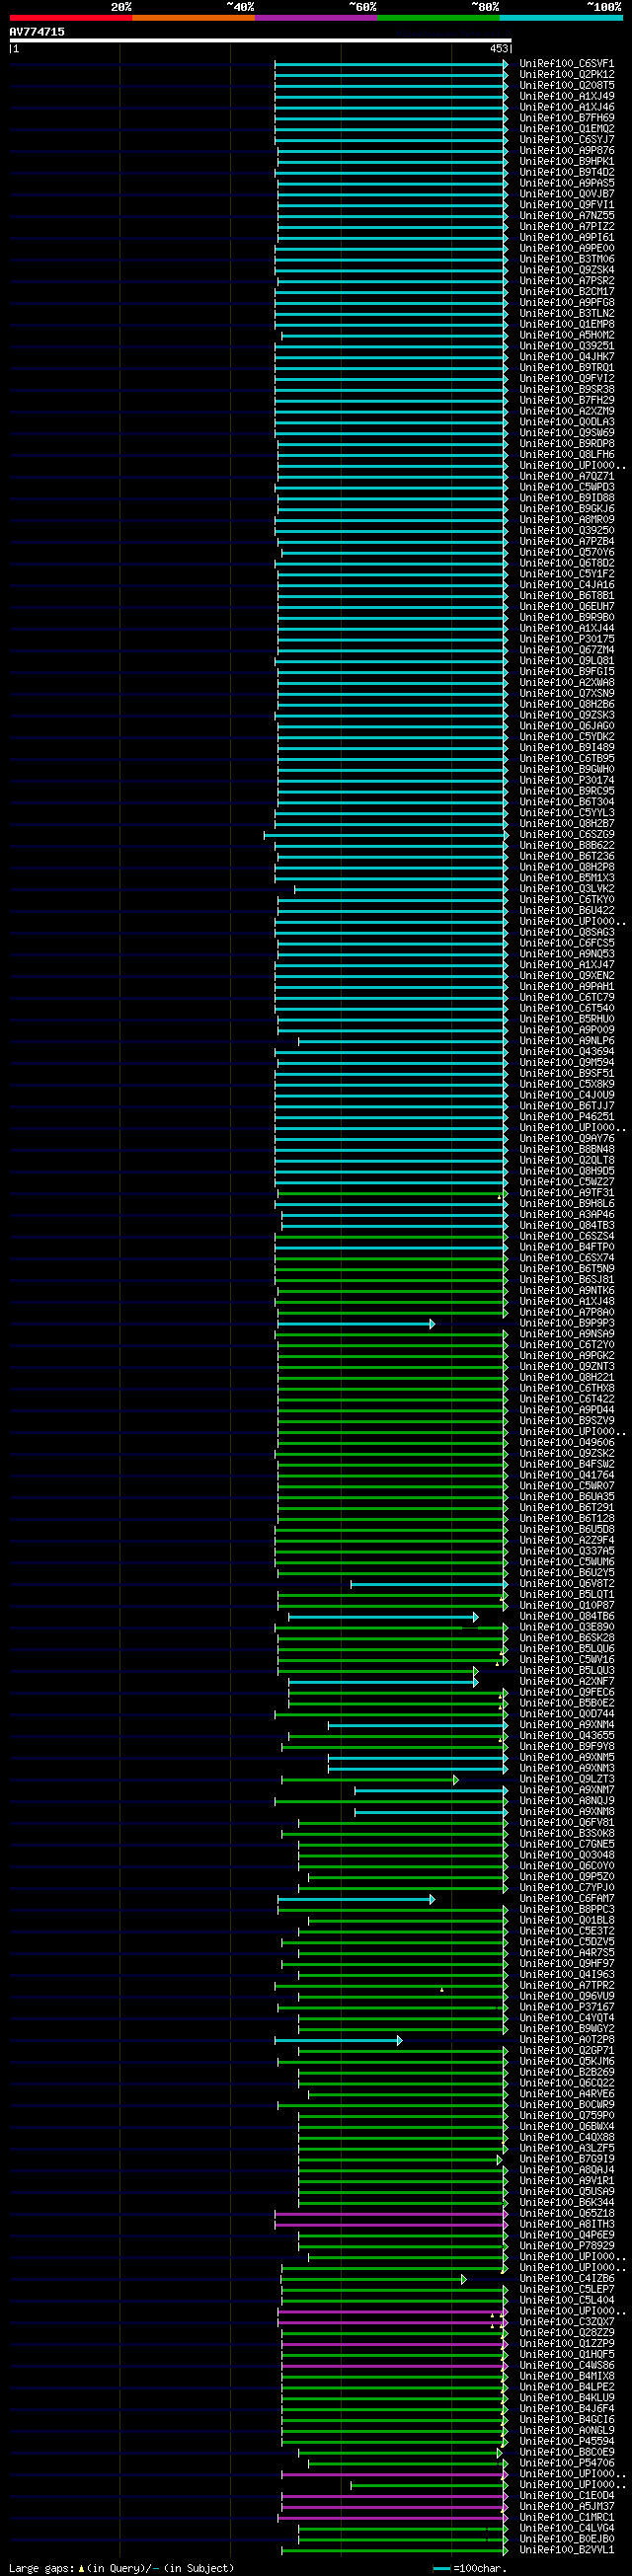Select hit label UniRef100_Q4JHK7
Image resolution: width=632 pixels, height=2576 pixels.
pos(567,357)
